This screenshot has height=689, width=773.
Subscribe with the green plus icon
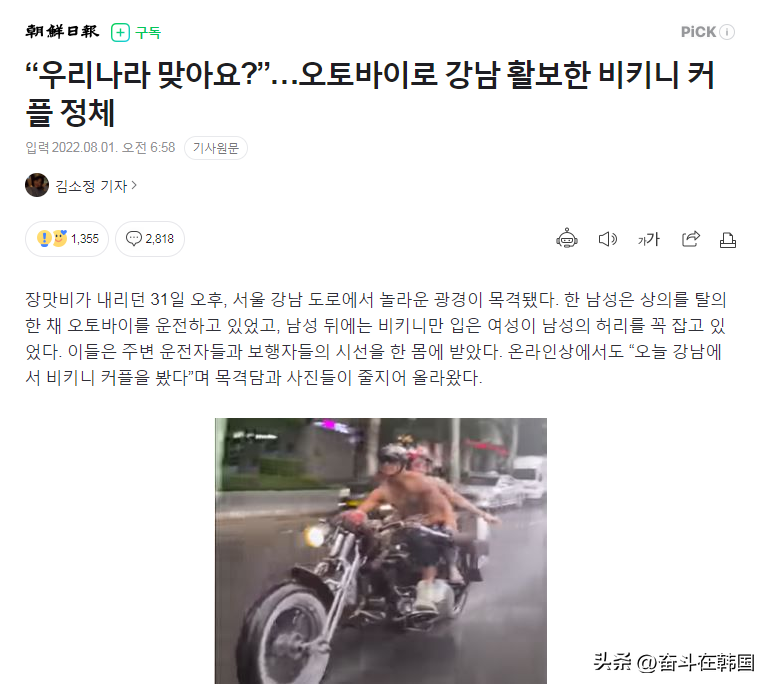click(120, 33)
